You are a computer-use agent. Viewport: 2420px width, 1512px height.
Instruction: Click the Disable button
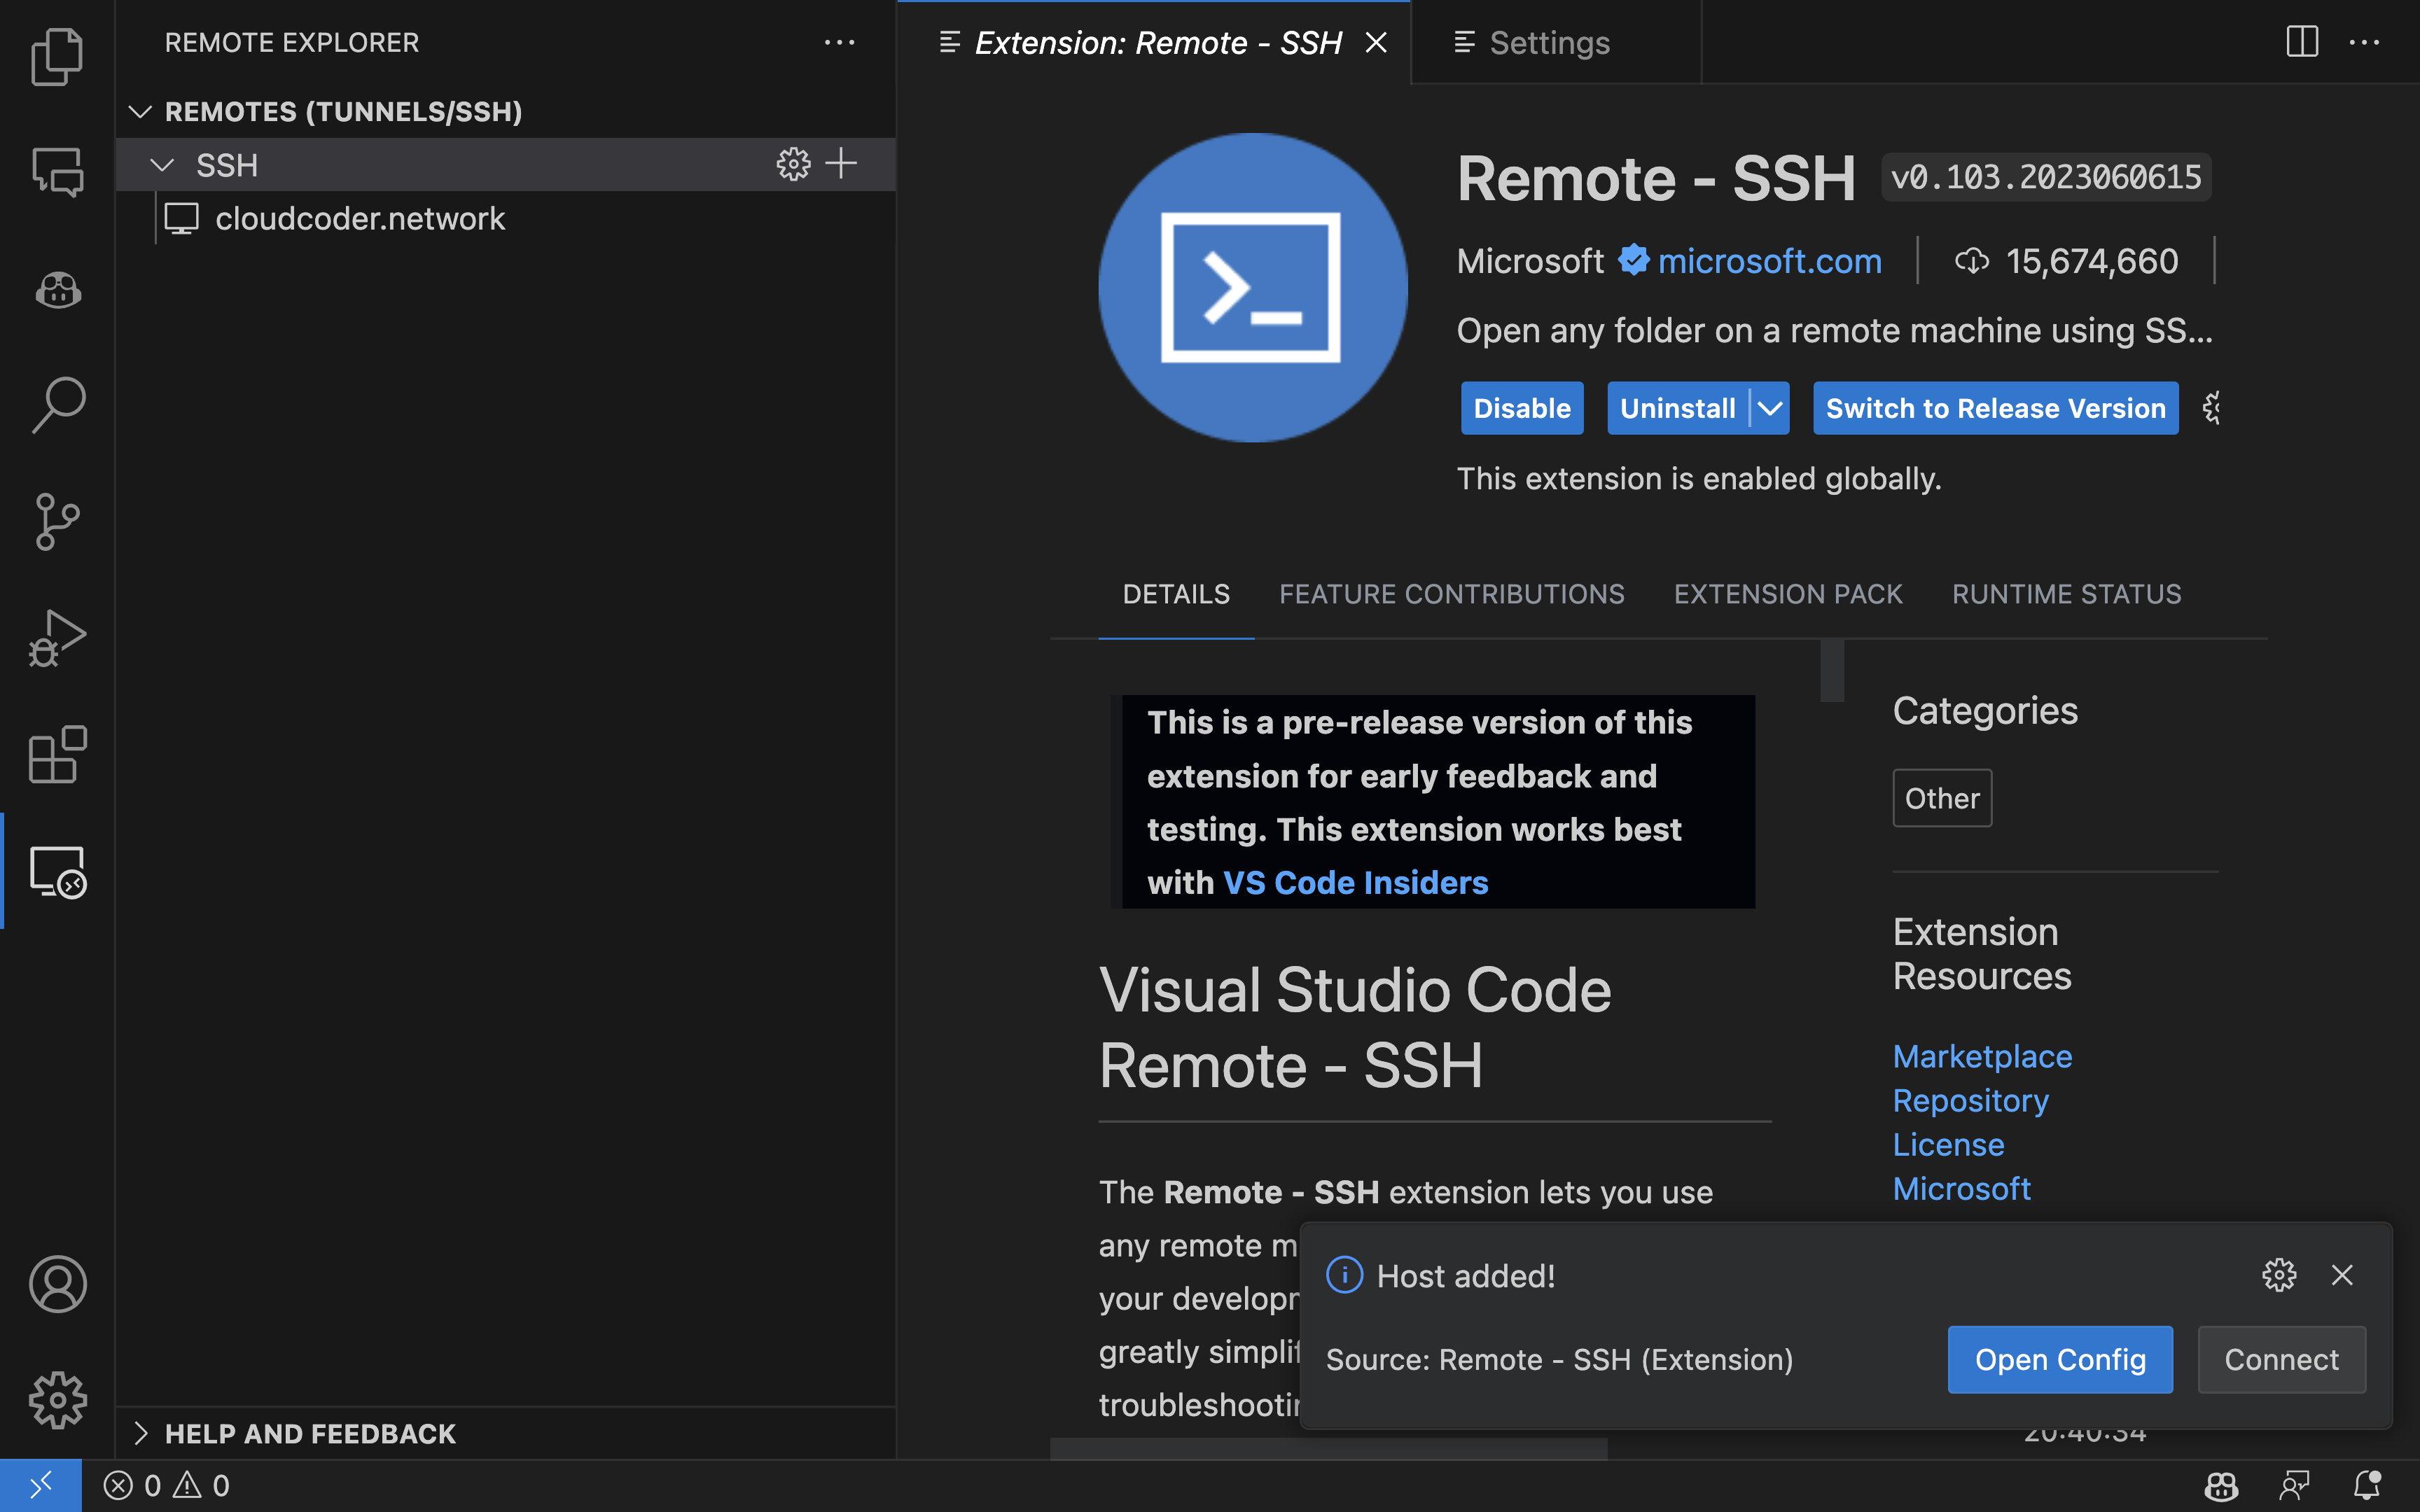click(x=1522, y=408)
